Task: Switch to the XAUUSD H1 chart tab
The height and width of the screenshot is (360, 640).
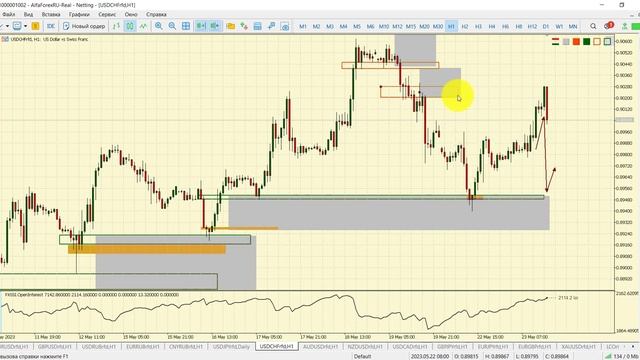Action: click(x=578, y=347)
